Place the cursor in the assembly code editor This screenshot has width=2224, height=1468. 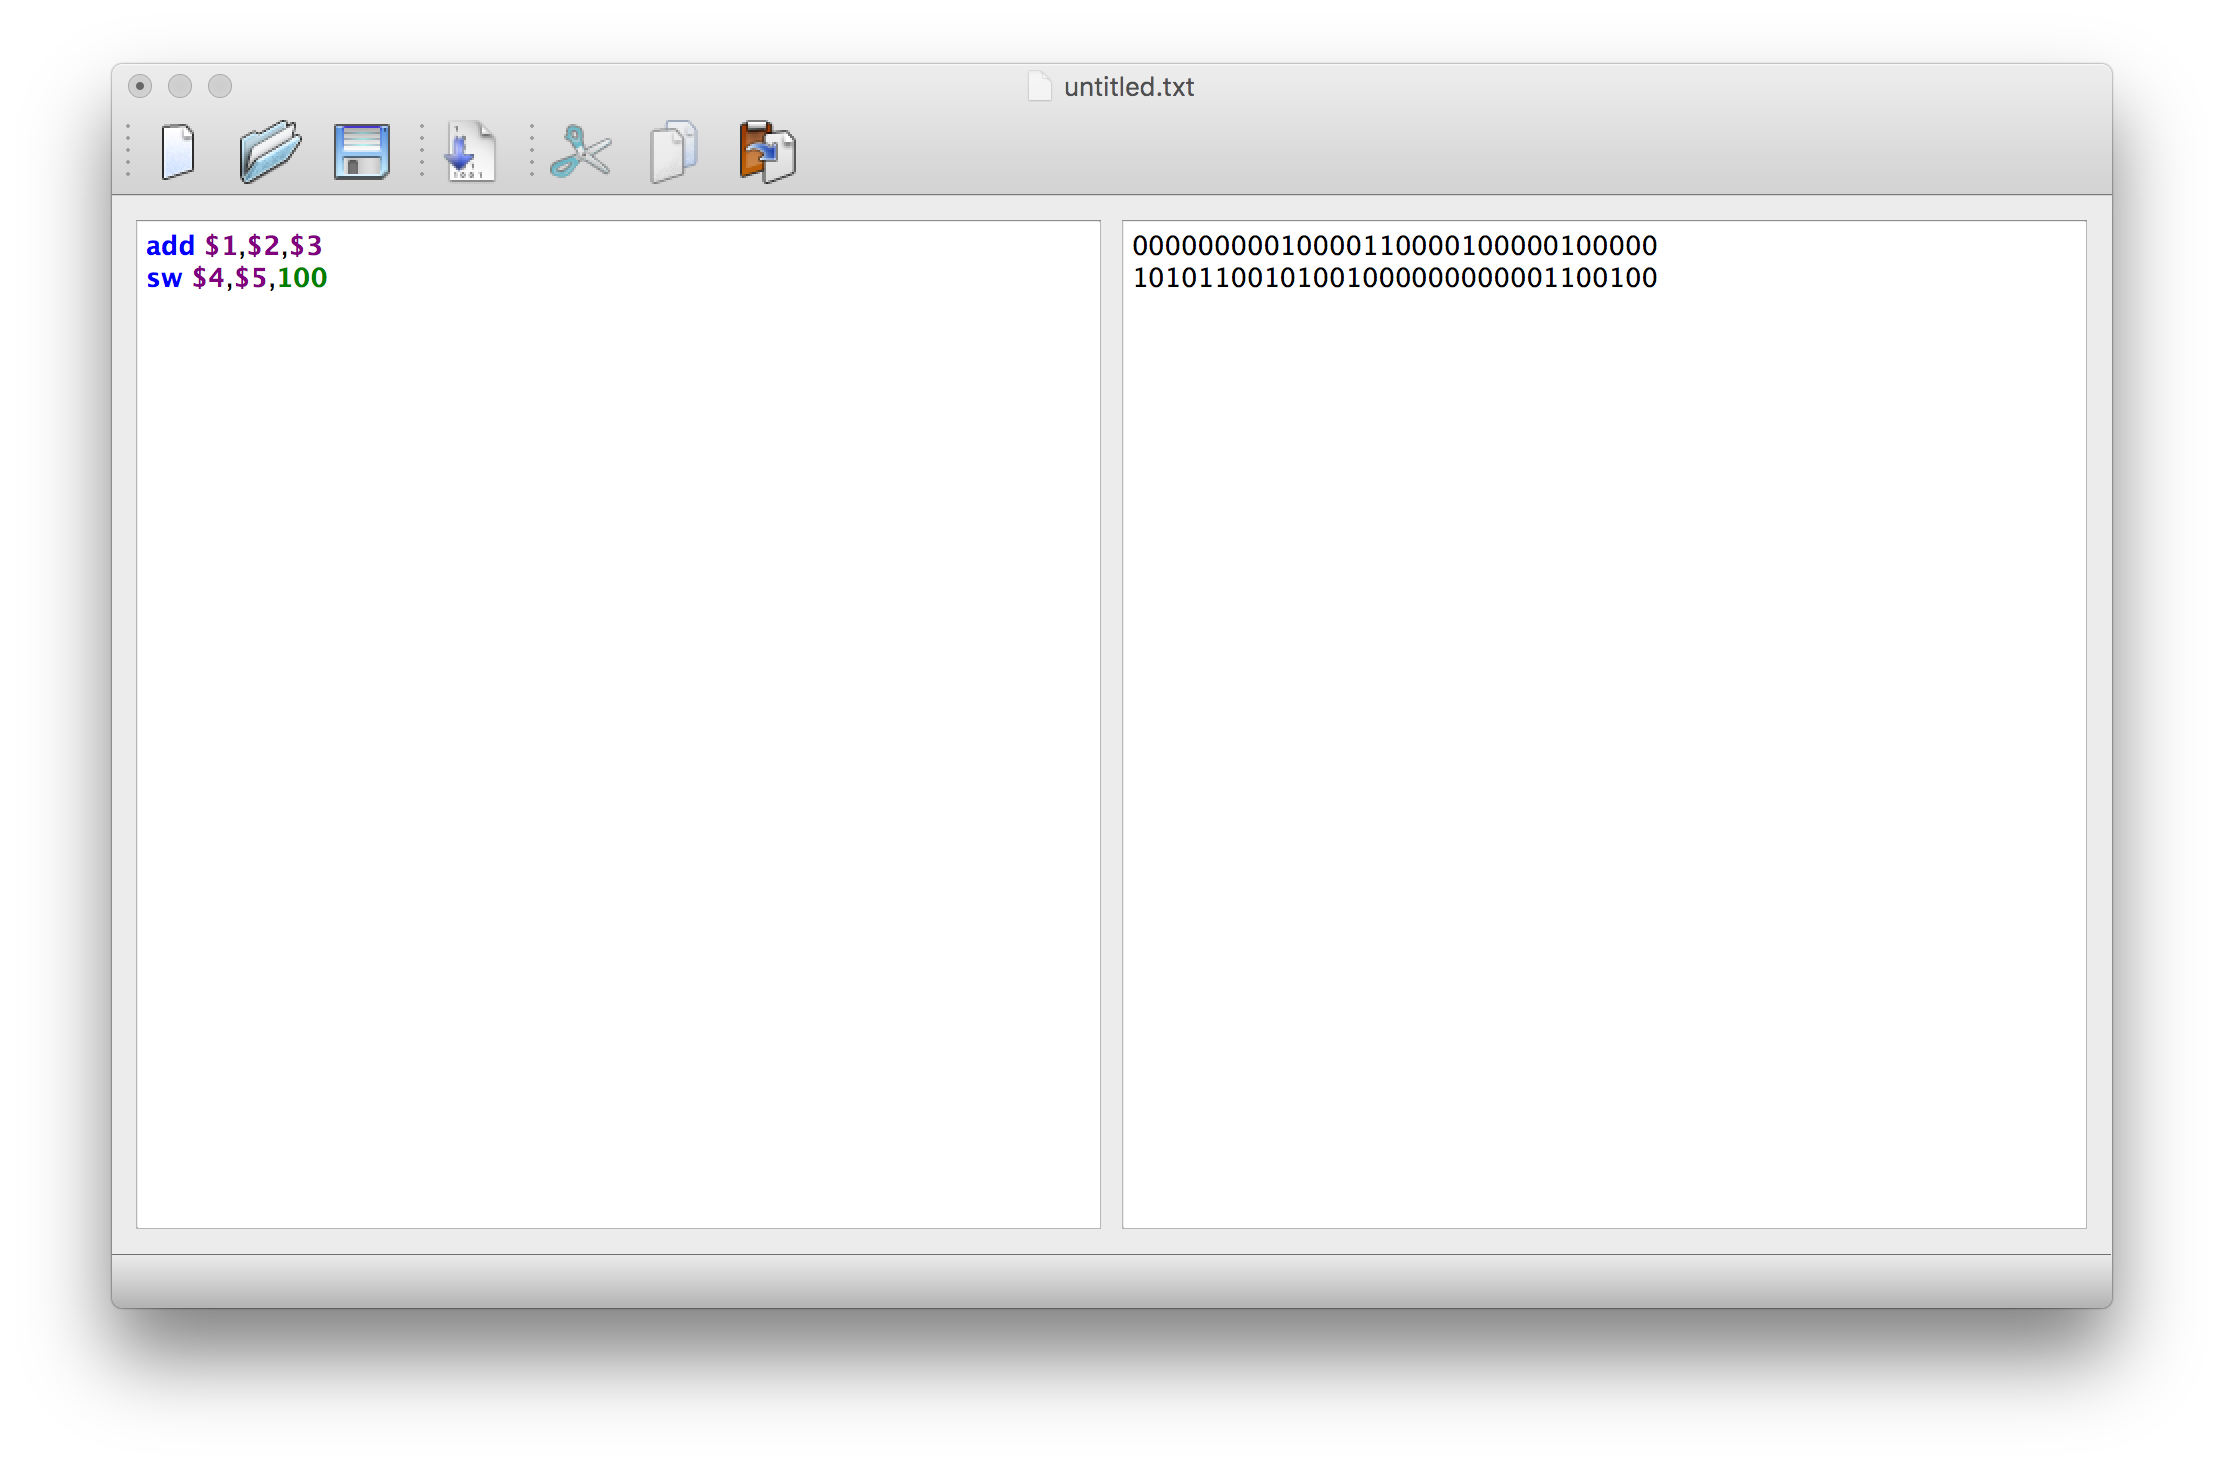[x=618, y=724]
